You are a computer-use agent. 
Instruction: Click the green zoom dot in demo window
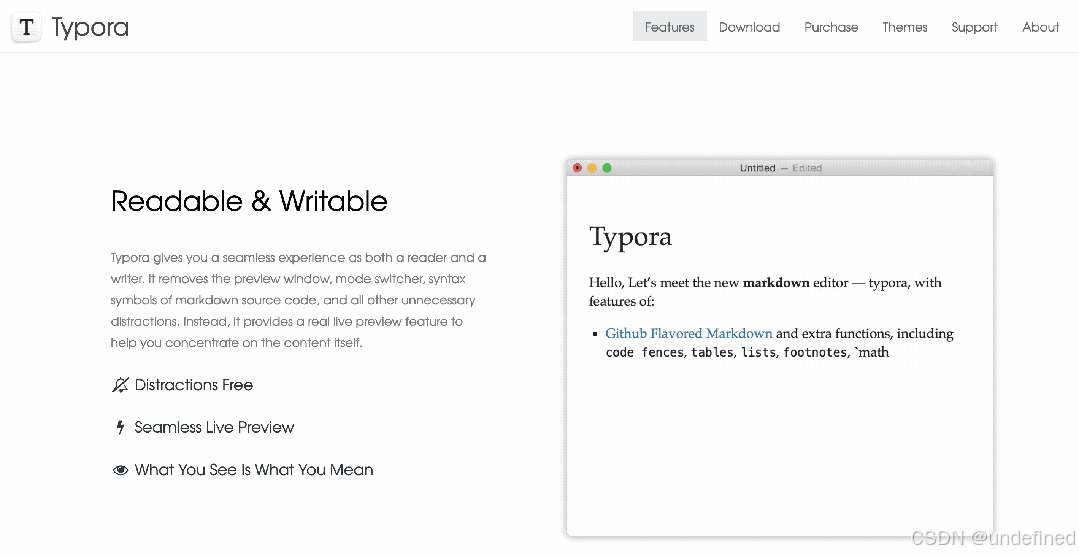point(607,168)
